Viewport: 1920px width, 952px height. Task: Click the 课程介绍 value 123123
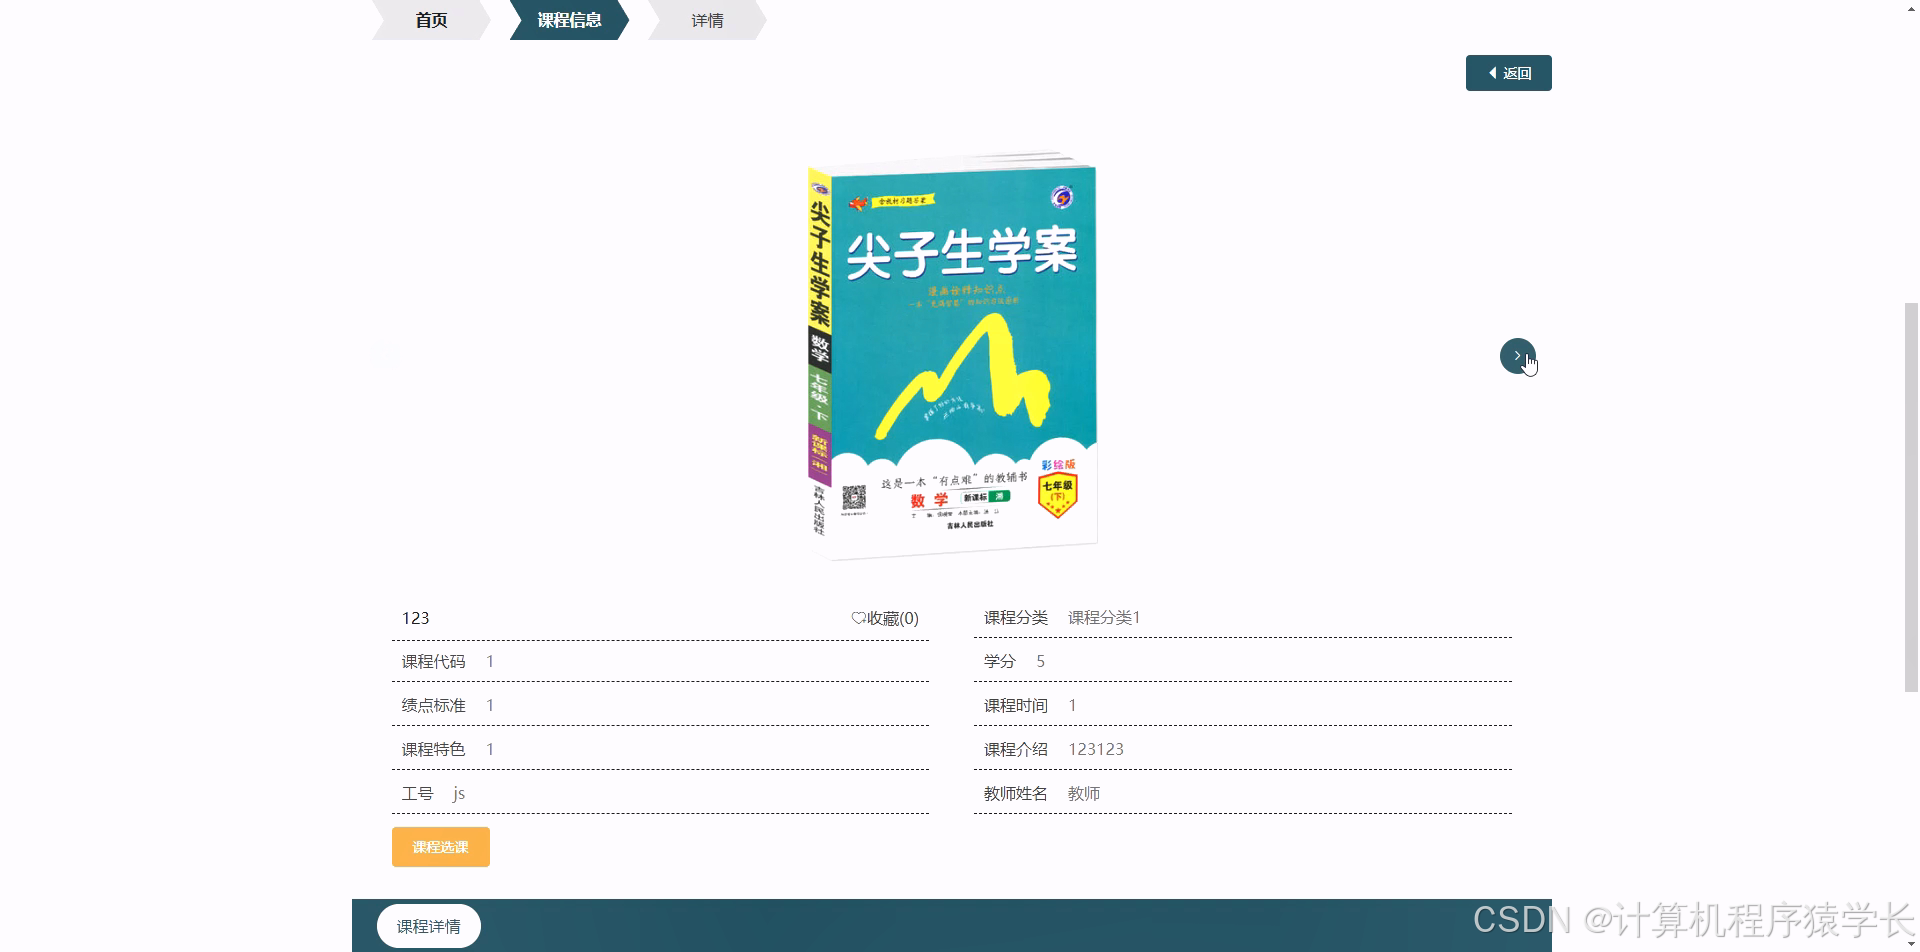pos(1096,750)
